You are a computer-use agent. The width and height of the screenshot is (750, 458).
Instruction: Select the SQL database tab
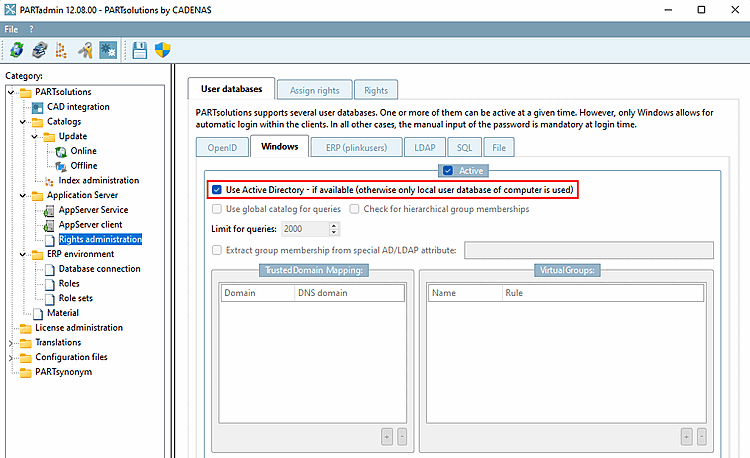pos(464,147)
